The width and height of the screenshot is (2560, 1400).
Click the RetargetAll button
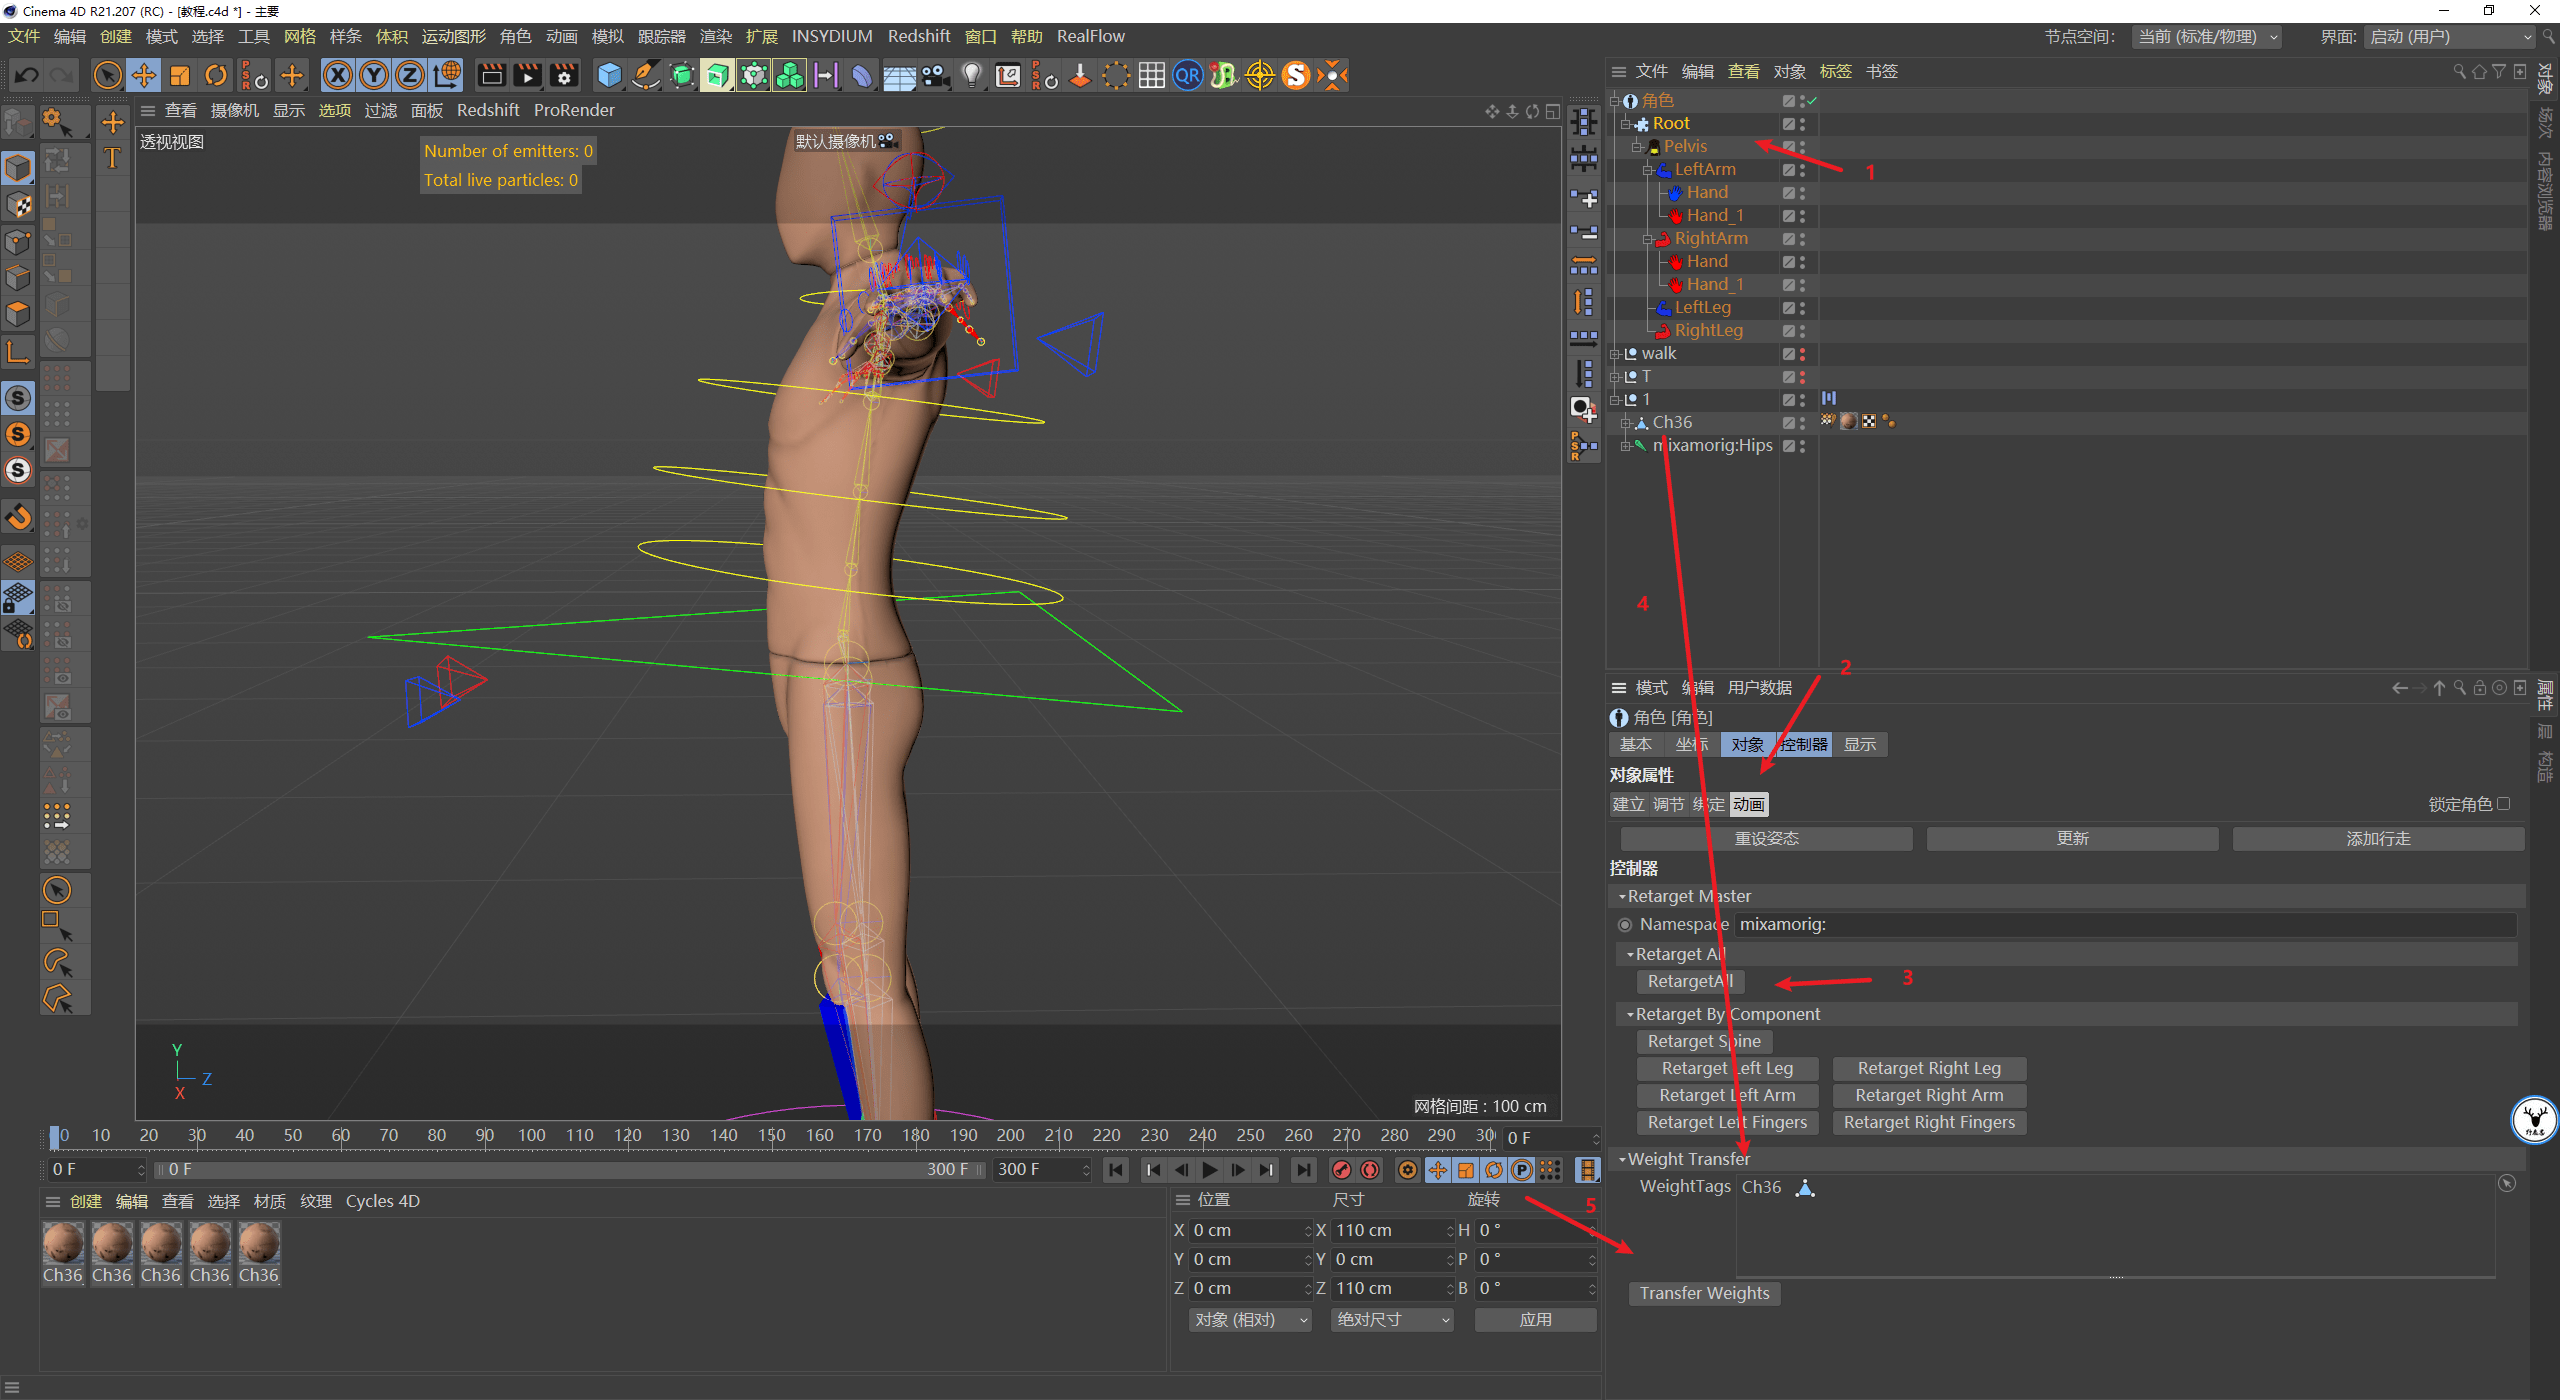coord(1690,981)
